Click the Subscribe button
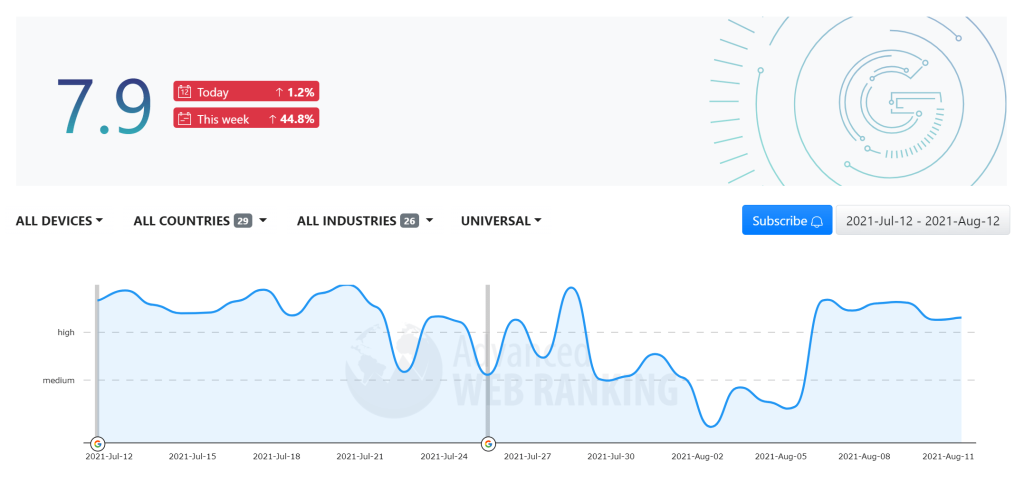 (x=787, y=221)
